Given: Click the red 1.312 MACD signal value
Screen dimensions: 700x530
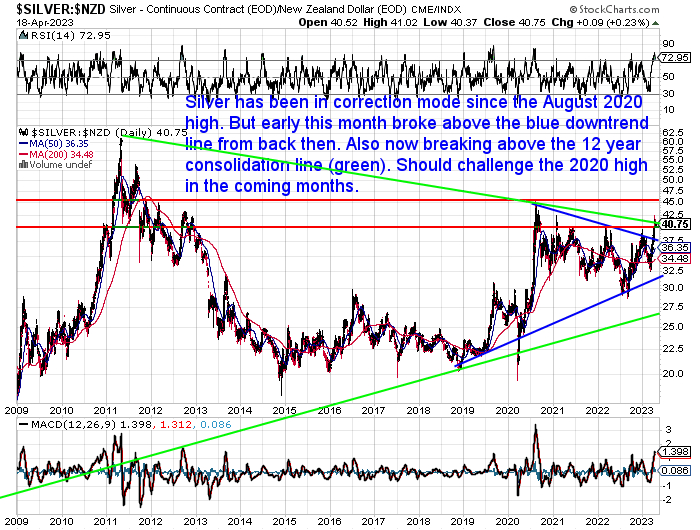Looking at the screenshot, I should click(x=175, y=424).
